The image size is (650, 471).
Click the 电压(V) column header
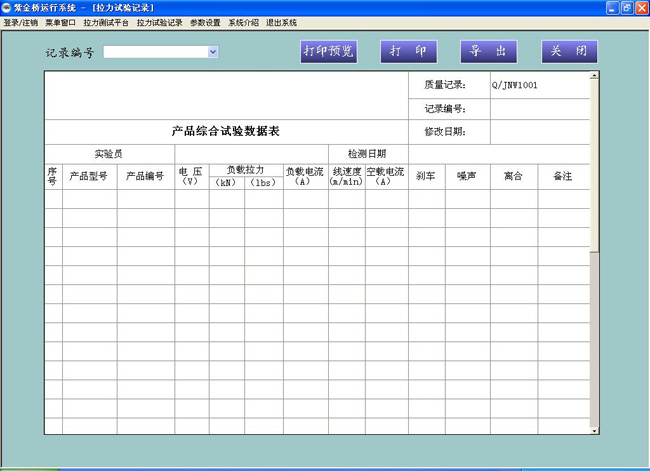click(x=192, y=177)
